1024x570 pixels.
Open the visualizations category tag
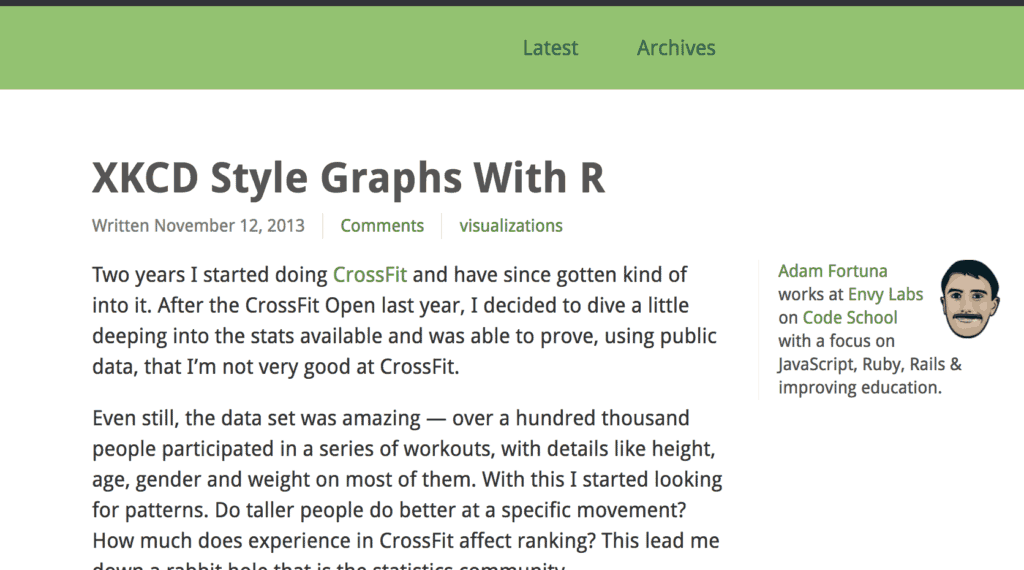[511, 226]
